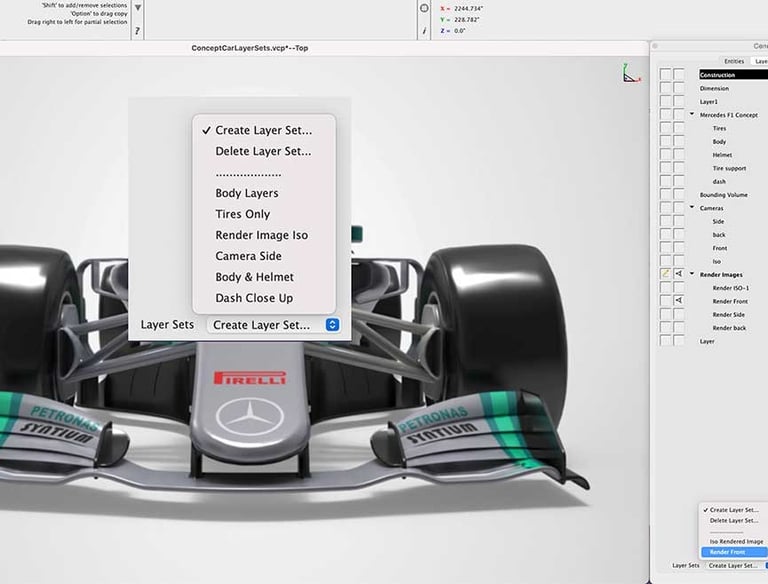Toggle second-column visibility box for Tires layer

point(679,128)
